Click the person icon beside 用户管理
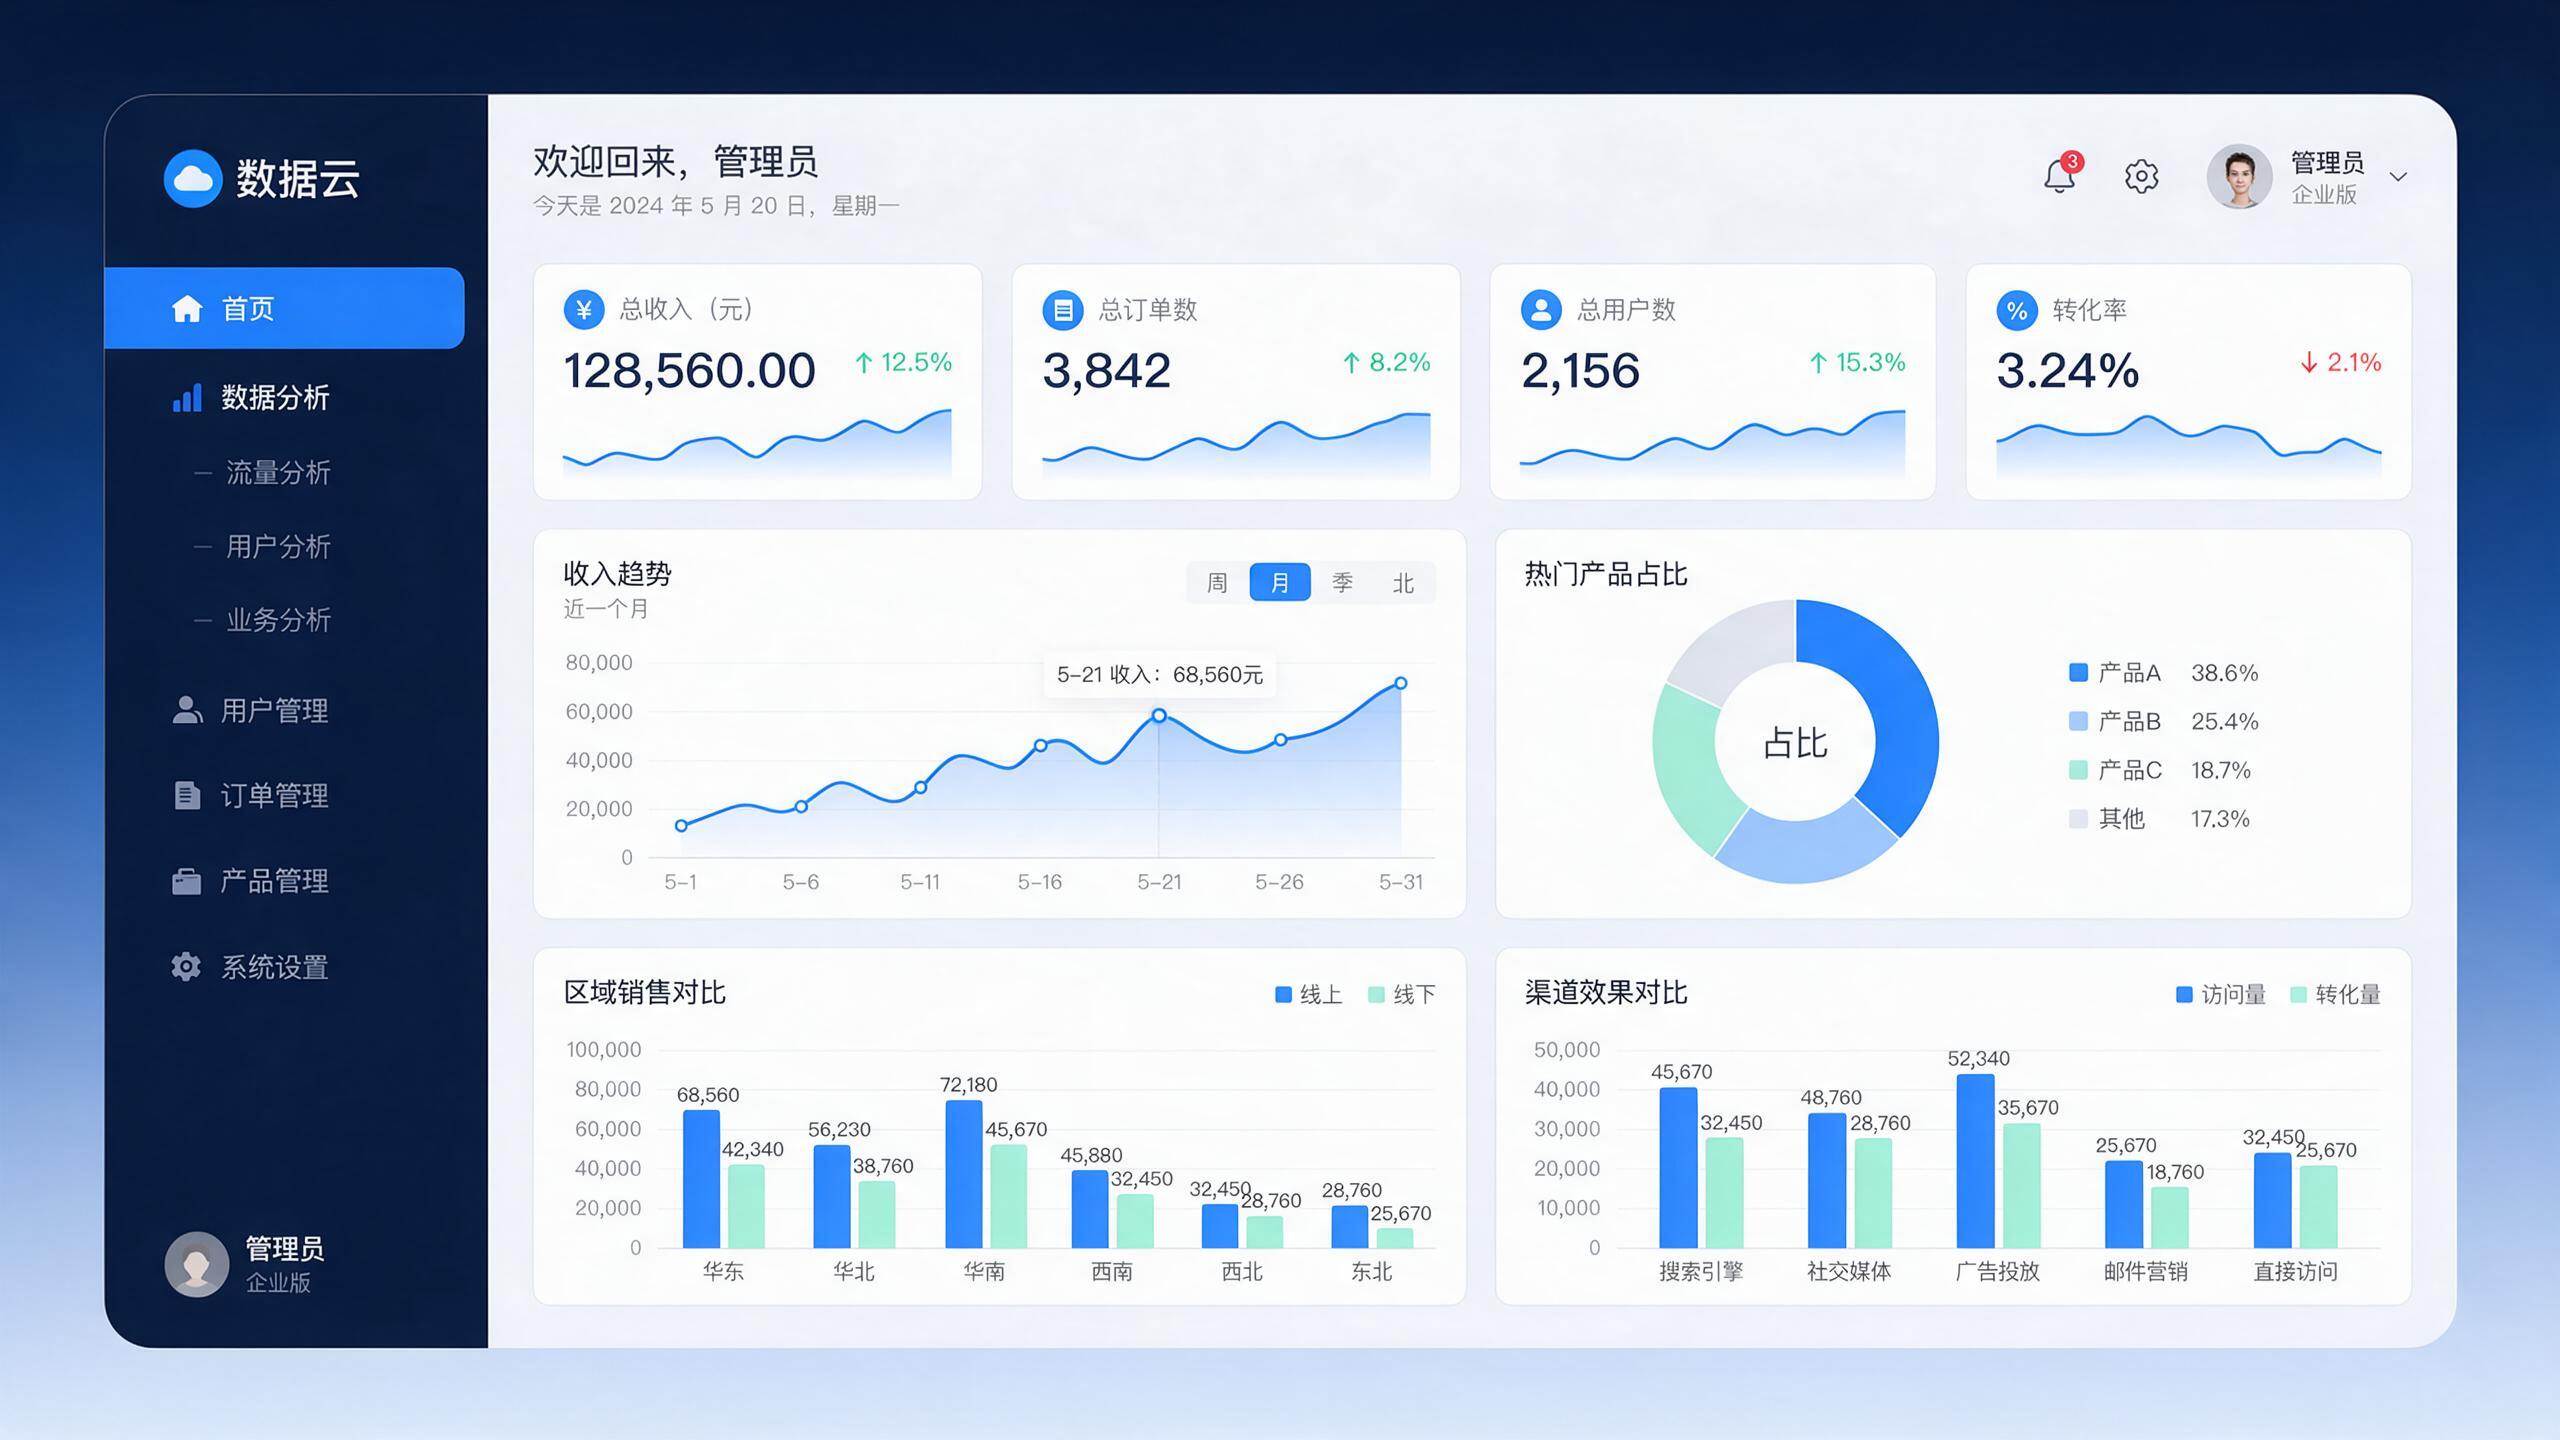 click(x=187, y=710)
